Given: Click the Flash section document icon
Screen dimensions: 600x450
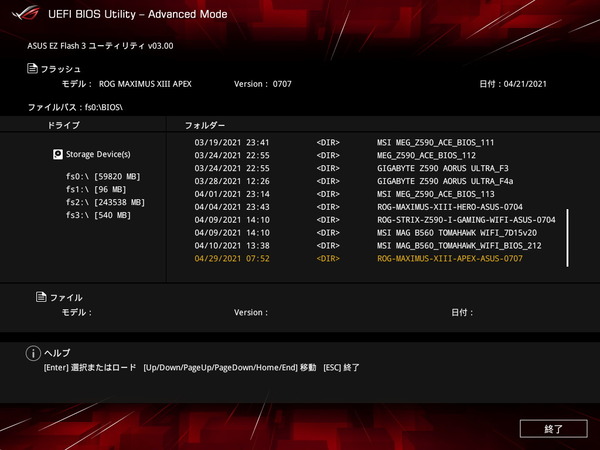Looking at the screenshot, I should (32, 68).
